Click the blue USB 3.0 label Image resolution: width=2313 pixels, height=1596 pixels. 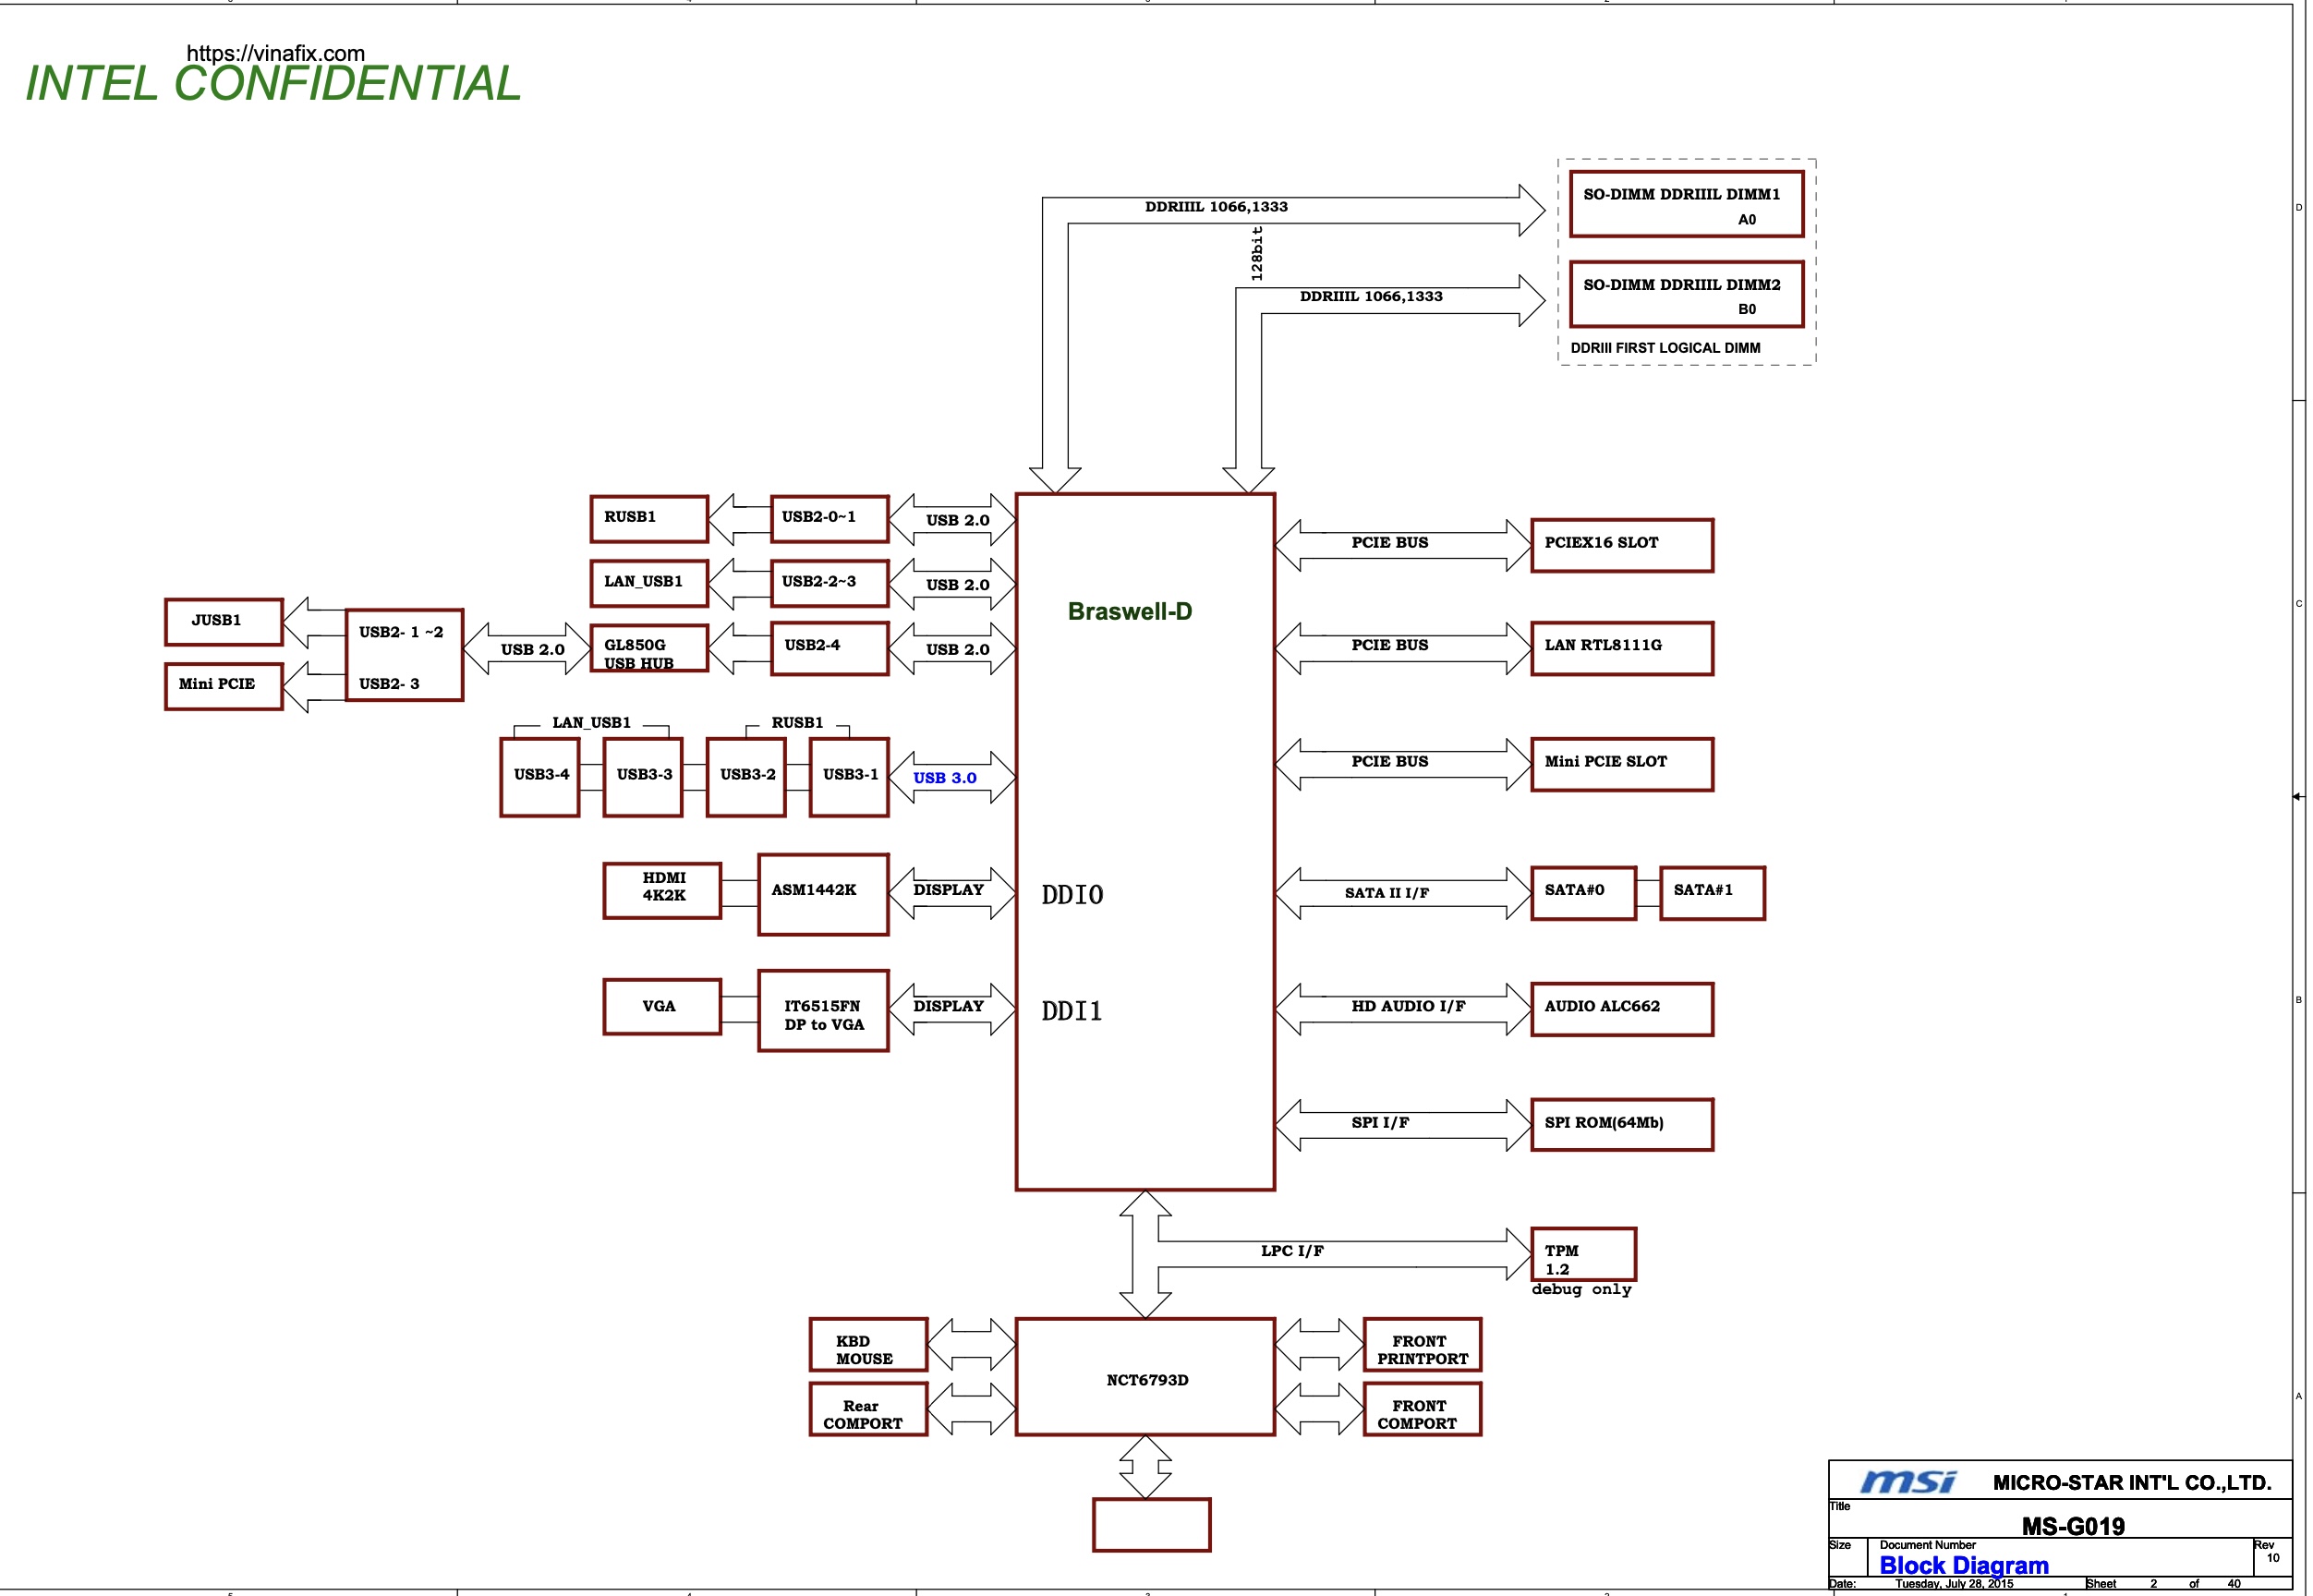point(944,778)
